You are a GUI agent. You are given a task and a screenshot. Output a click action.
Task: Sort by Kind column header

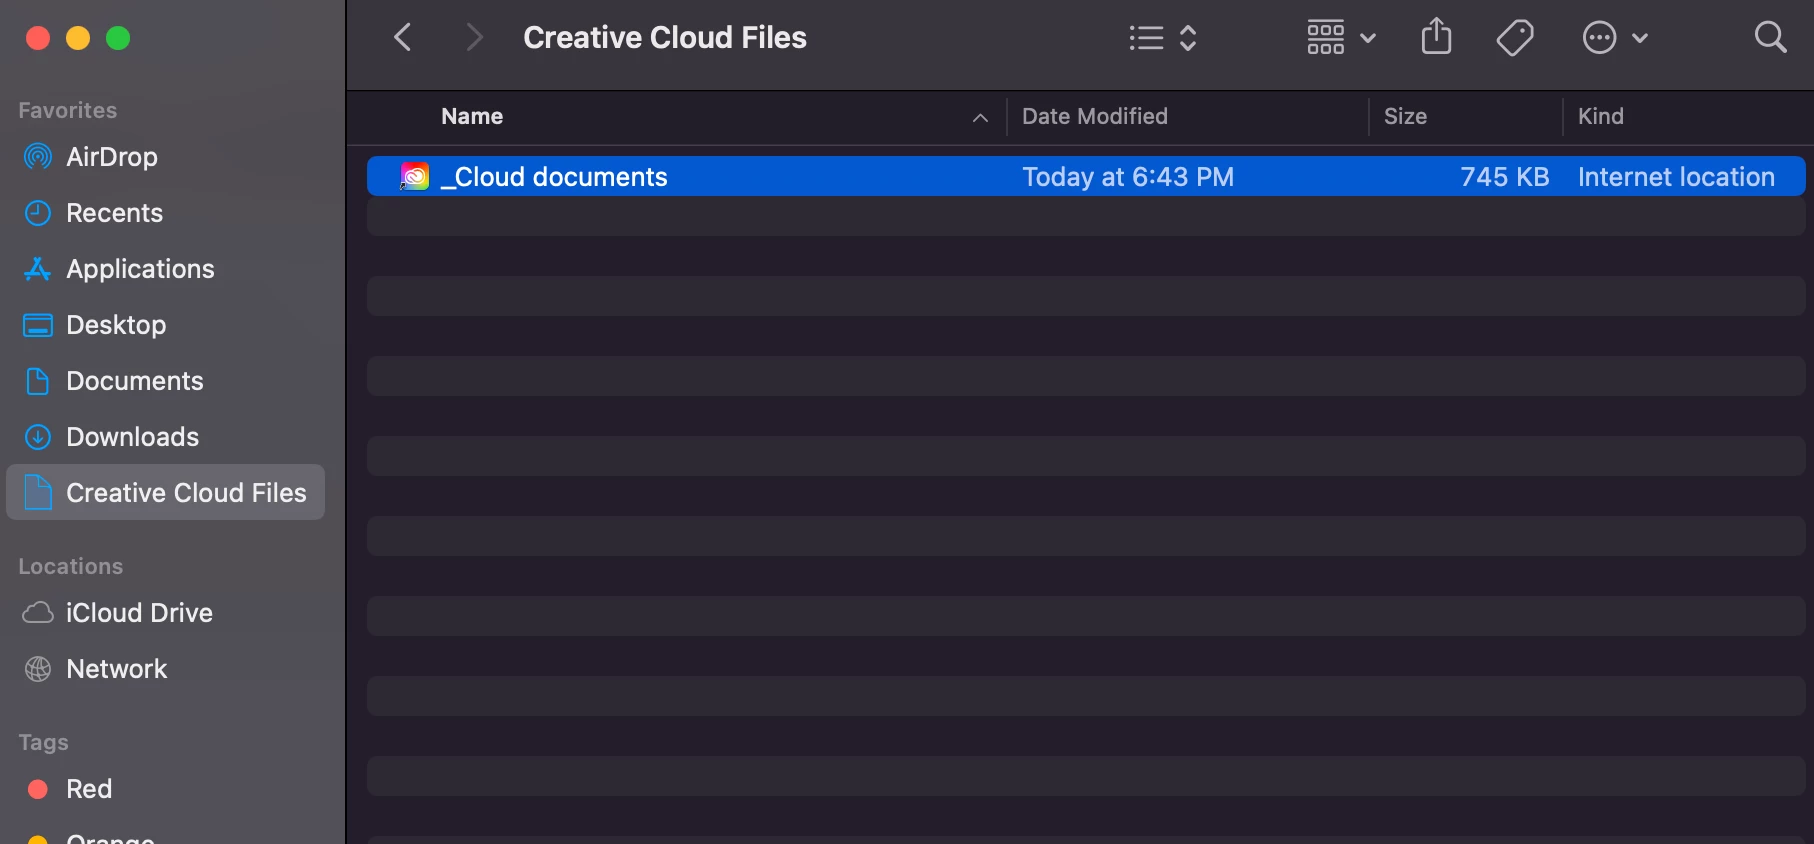coord(1601,116)
